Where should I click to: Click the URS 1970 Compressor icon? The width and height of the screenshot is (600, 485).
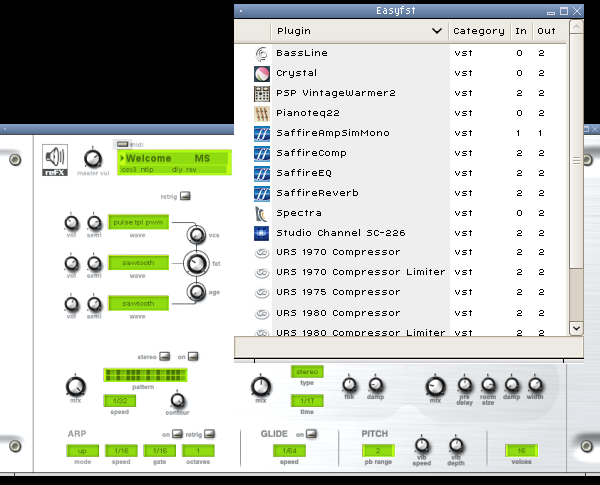tap(262, 253)
